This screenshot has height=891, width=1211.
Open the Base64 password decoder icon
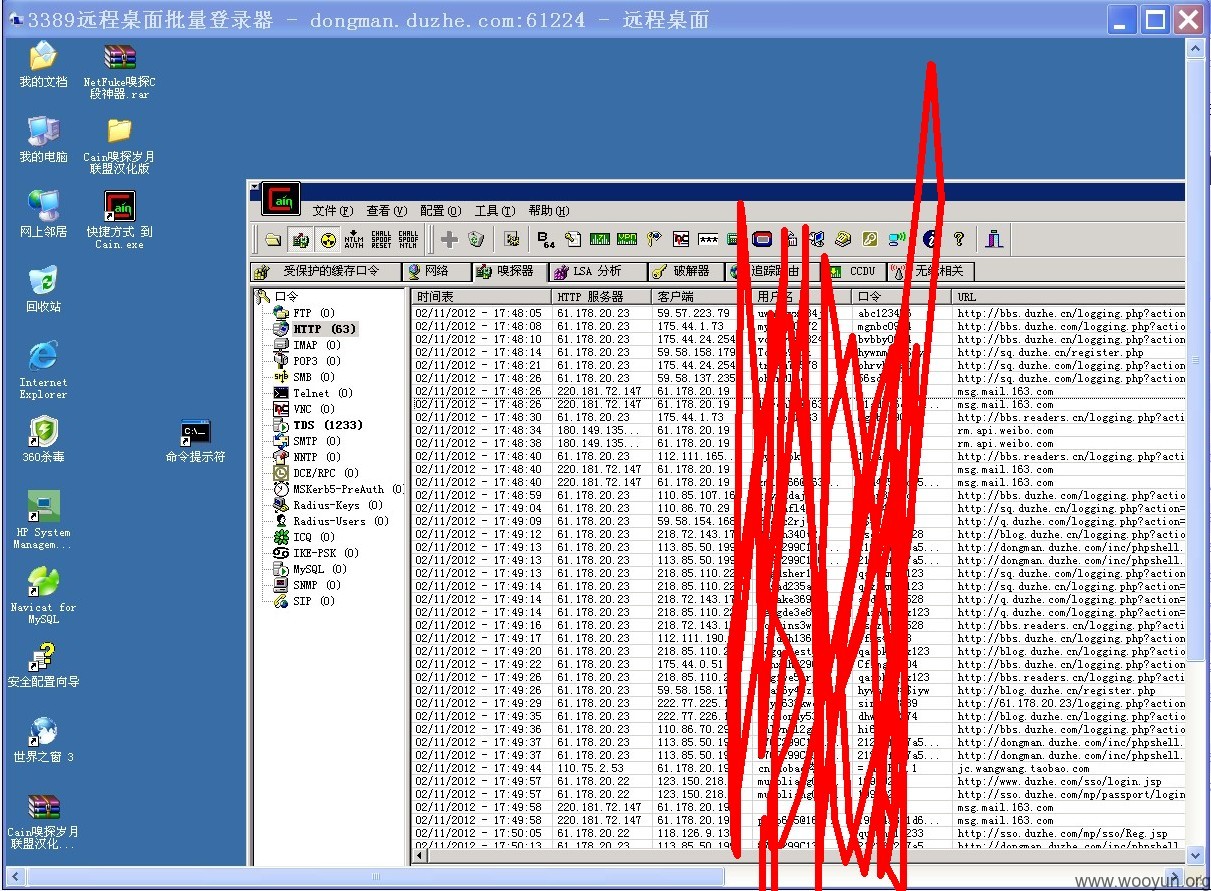(x=545, y=239)
